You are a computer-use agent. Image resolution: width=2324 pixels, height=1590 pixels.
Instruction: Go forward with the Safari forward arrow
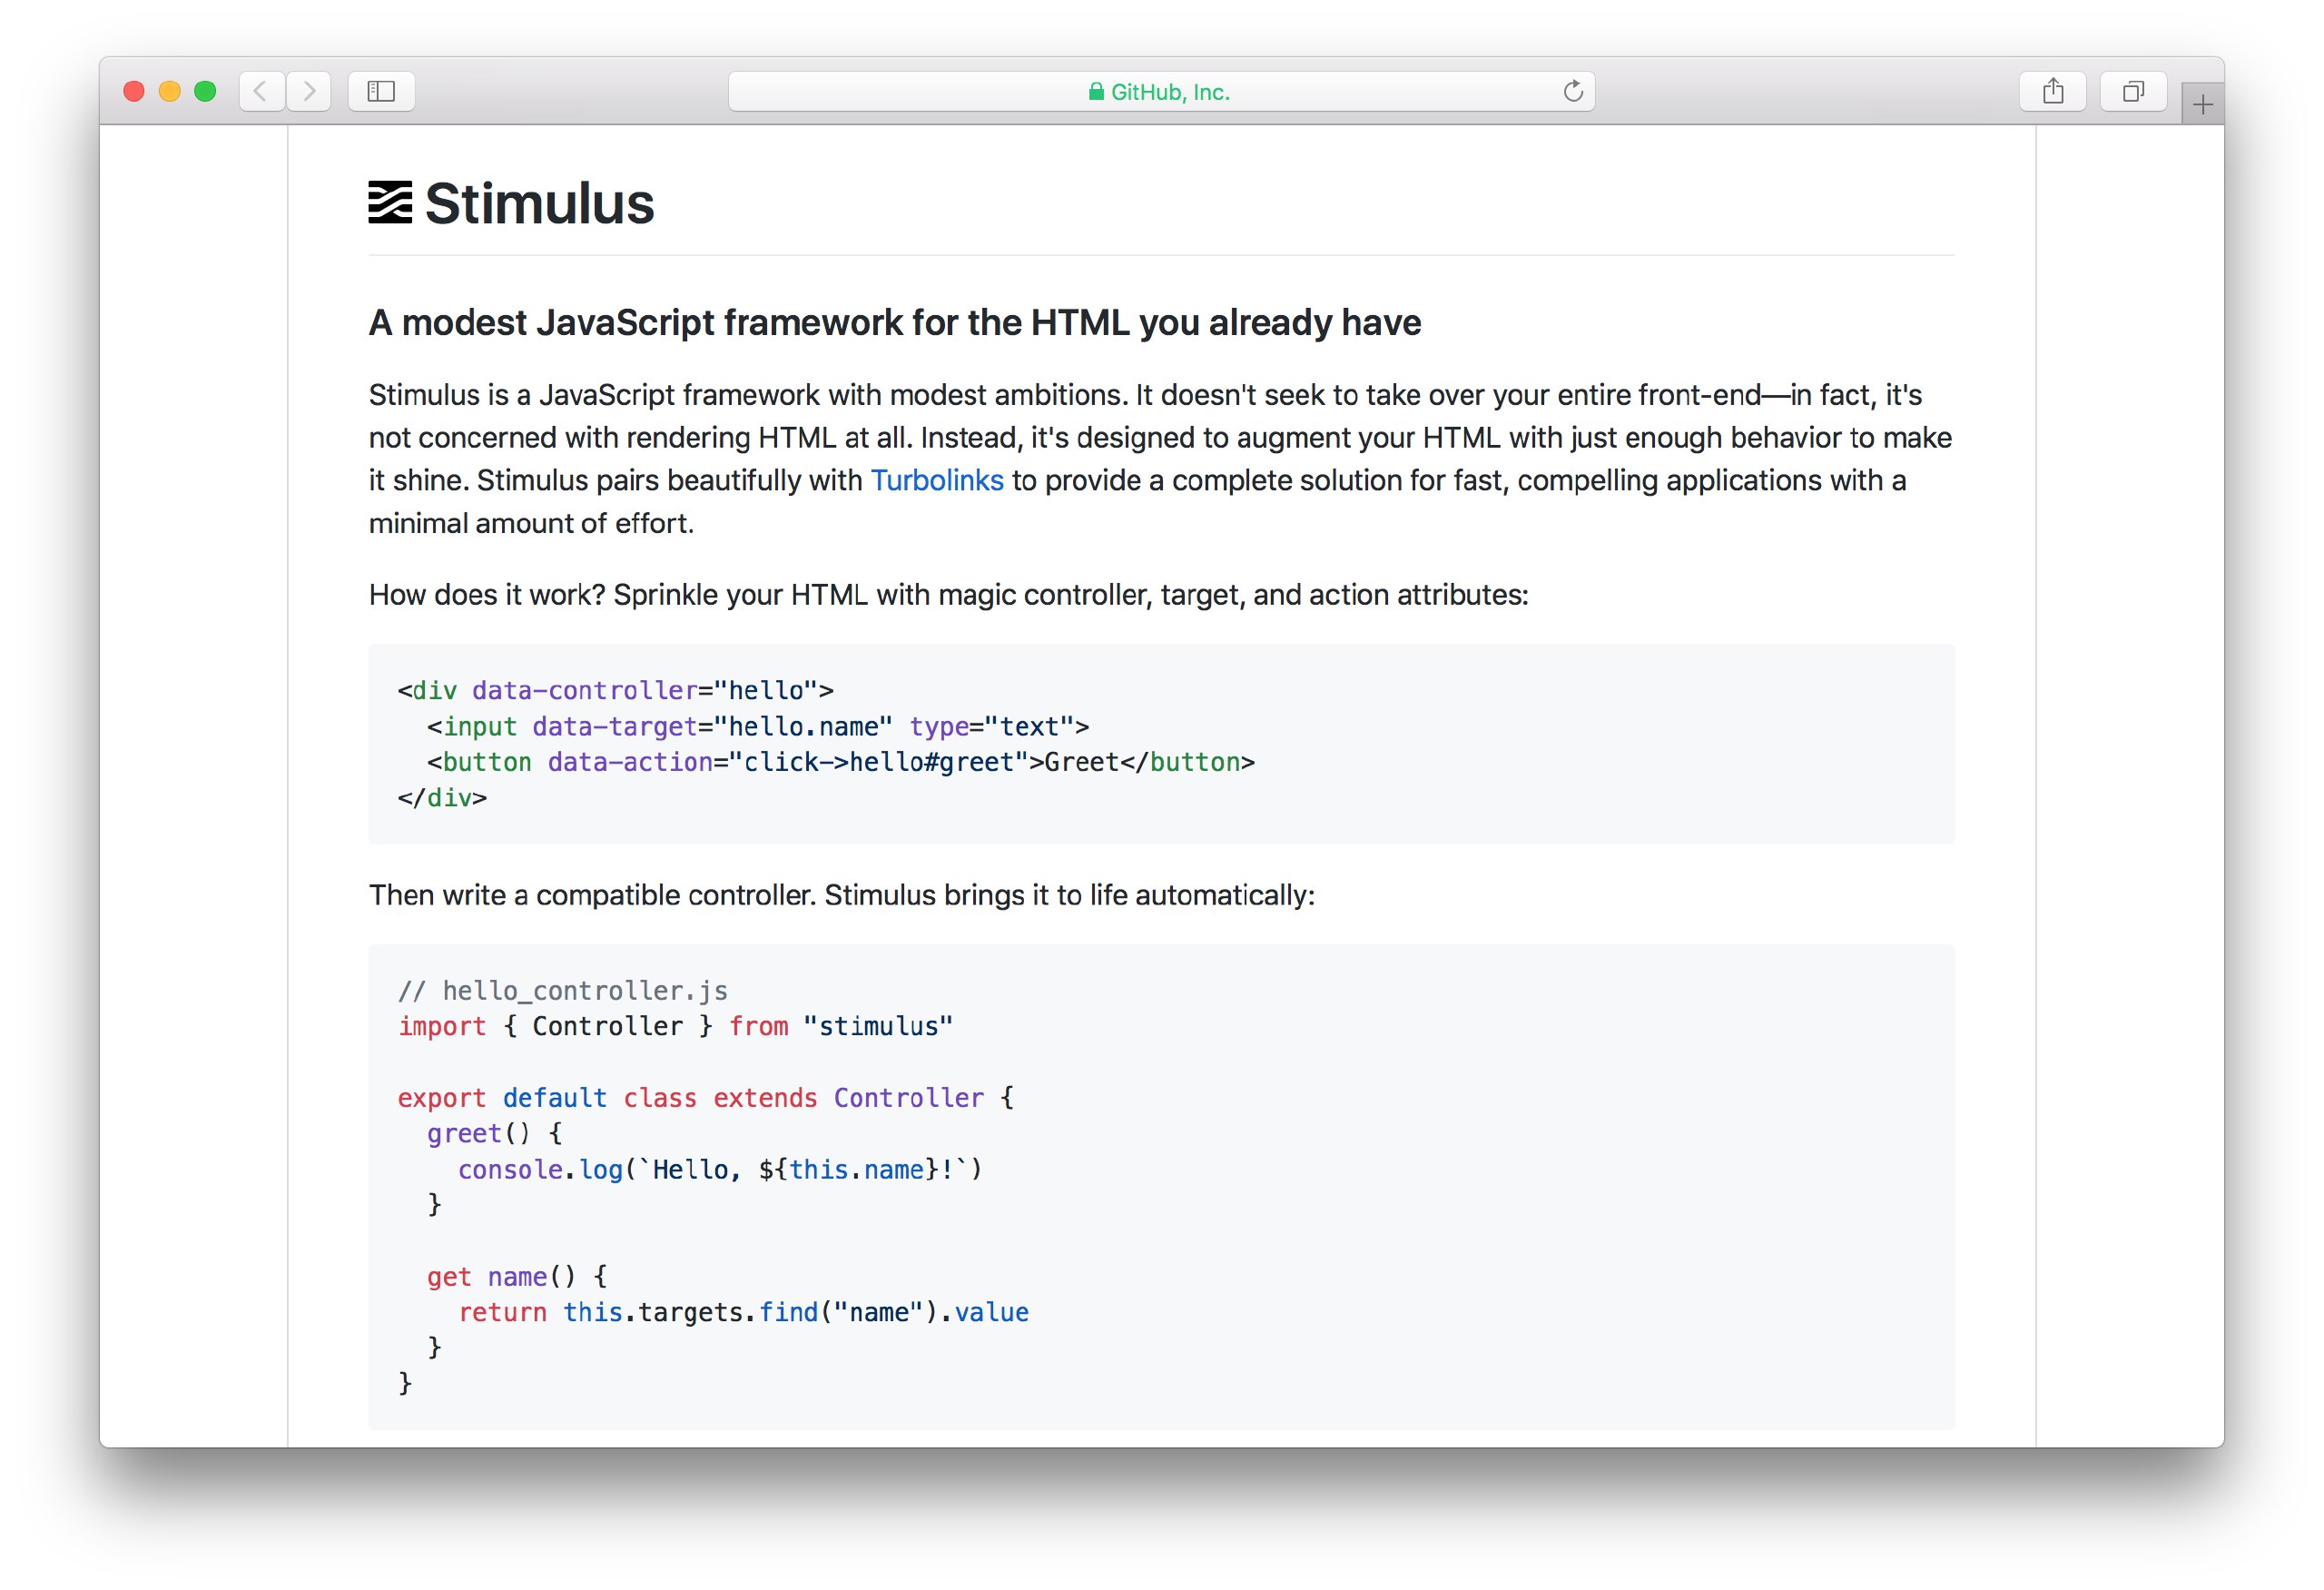(309, 91)
